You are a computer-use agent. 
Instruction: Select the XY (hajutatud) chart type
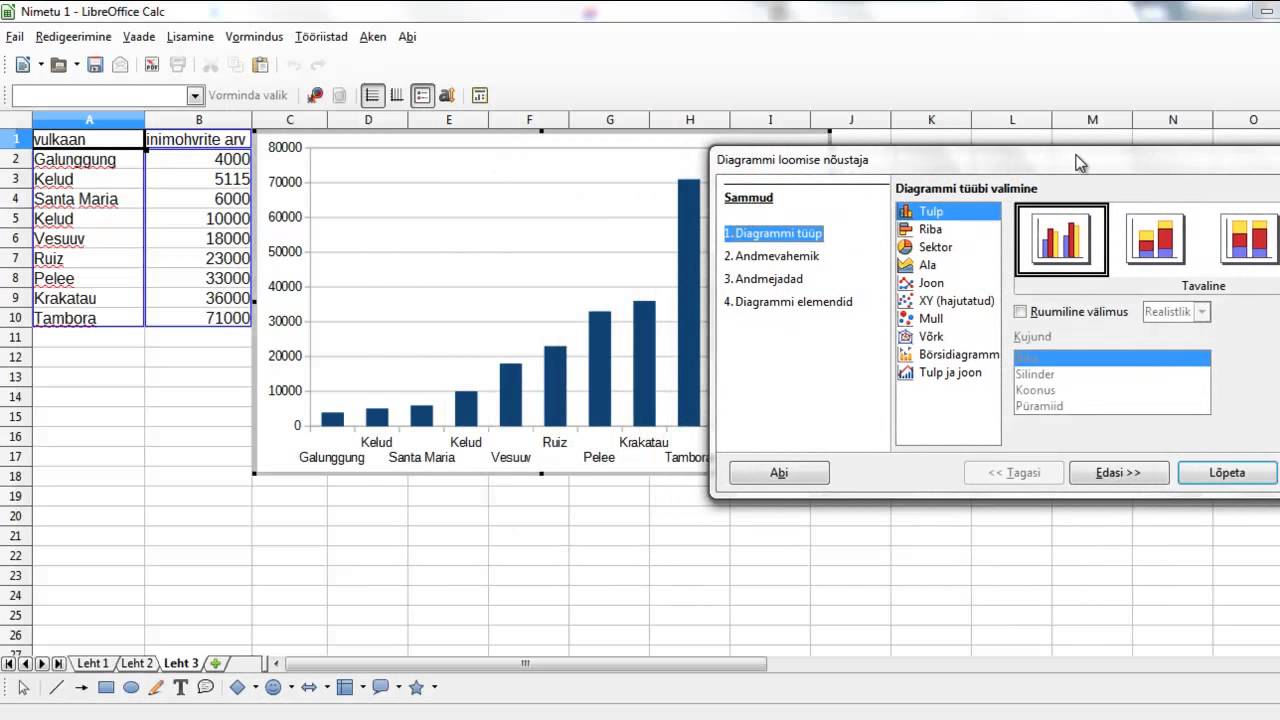(x=948, y=301)
